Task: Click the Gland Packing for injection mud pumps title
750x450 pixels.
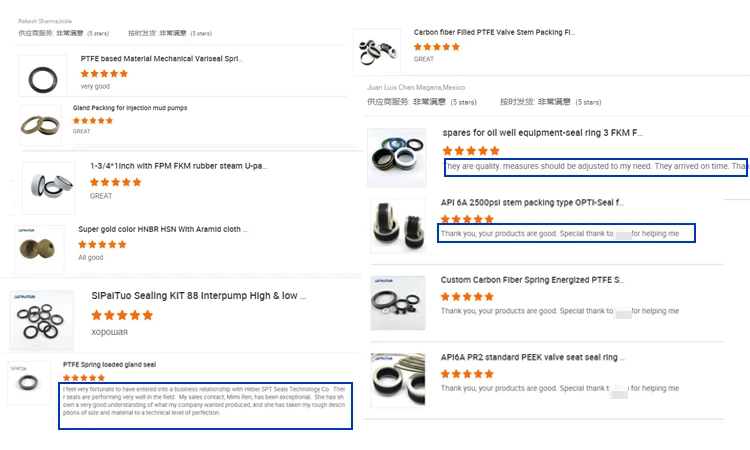Action: [x=130, y=108]
